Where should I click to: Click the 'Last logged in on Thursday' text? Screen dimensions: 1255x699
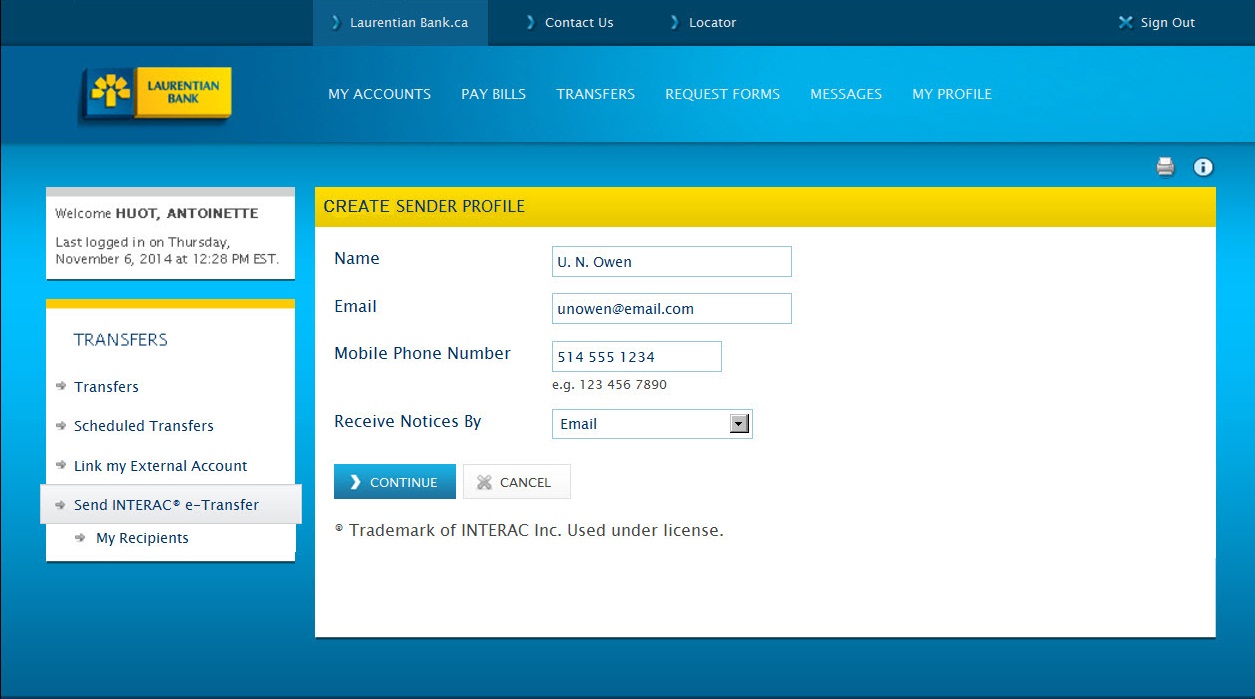click(x=167, y=250)
